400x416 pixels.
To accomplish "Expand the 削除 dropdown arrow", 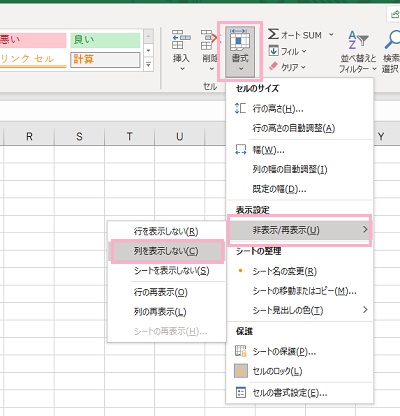I will point(211,69).
